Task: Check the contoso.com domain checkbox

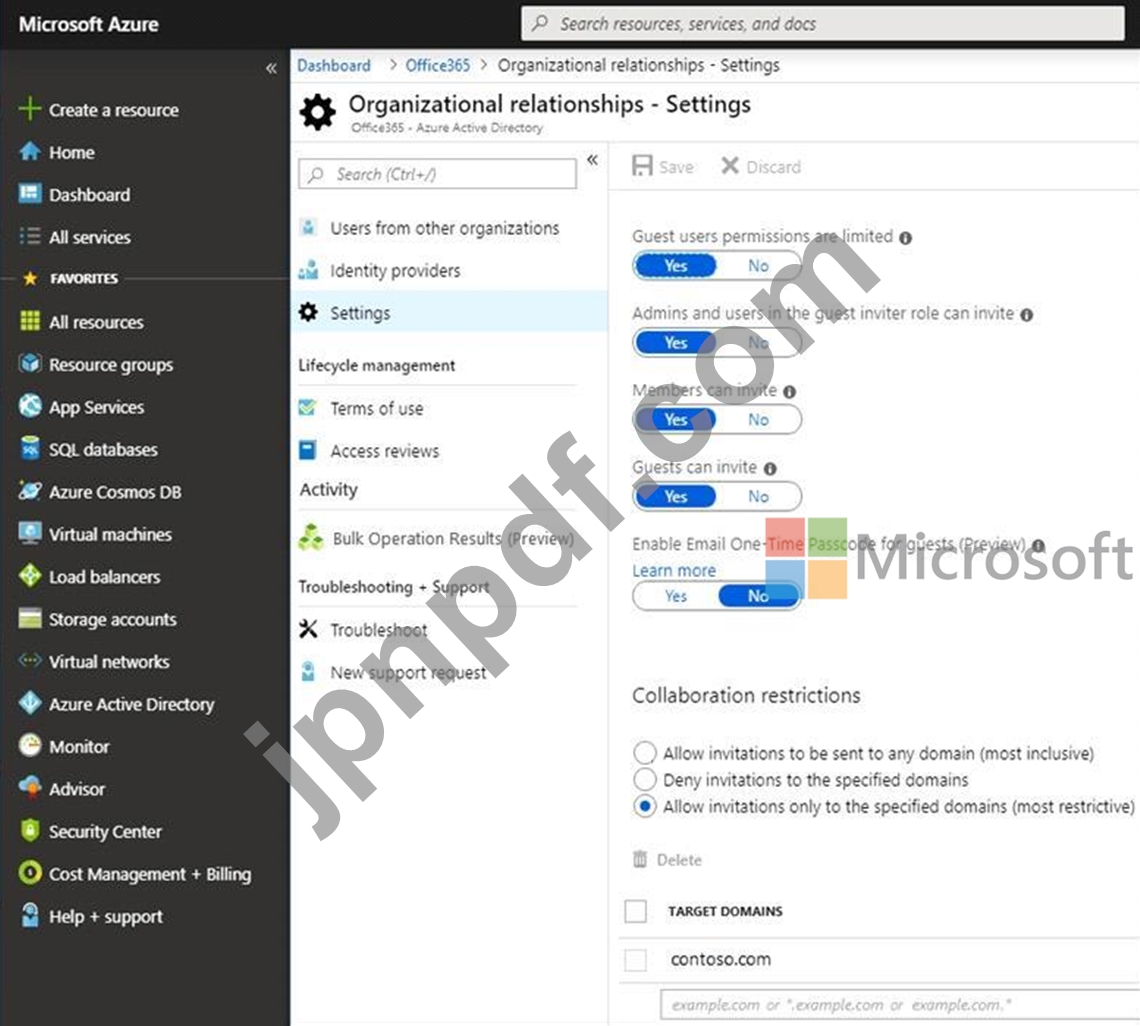Action: coord(635,959)
